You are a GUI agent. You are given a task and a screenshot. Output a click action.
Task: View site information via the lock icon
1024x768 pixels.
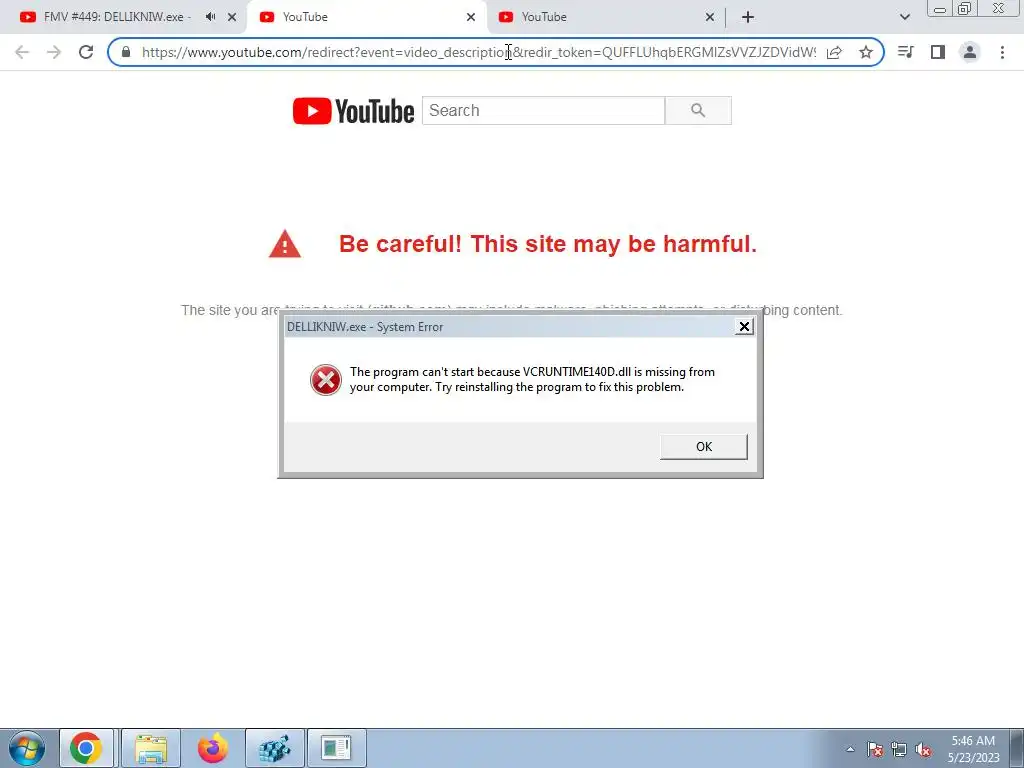pos(126,52)
